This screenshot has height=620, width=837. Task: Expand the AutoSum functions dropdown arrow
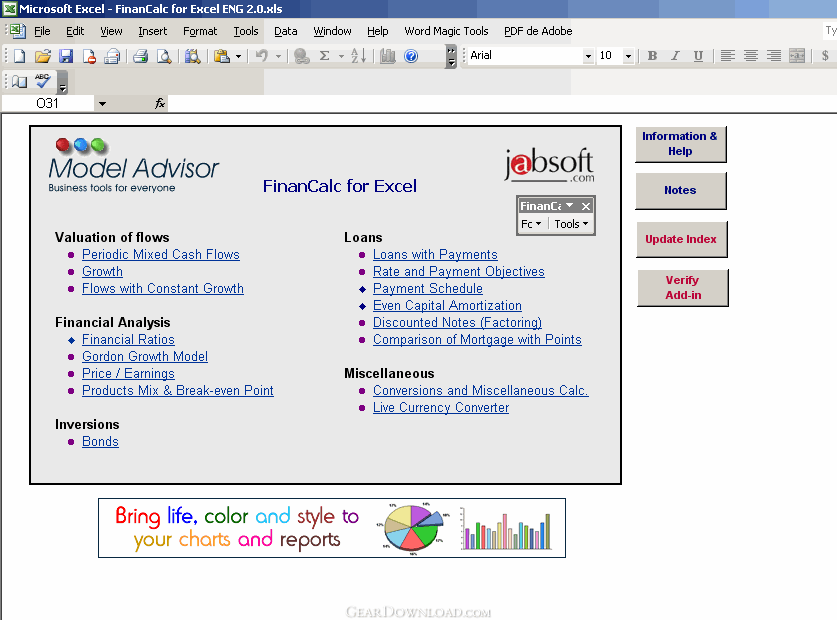pyautogui.click(x=341, y=56)
